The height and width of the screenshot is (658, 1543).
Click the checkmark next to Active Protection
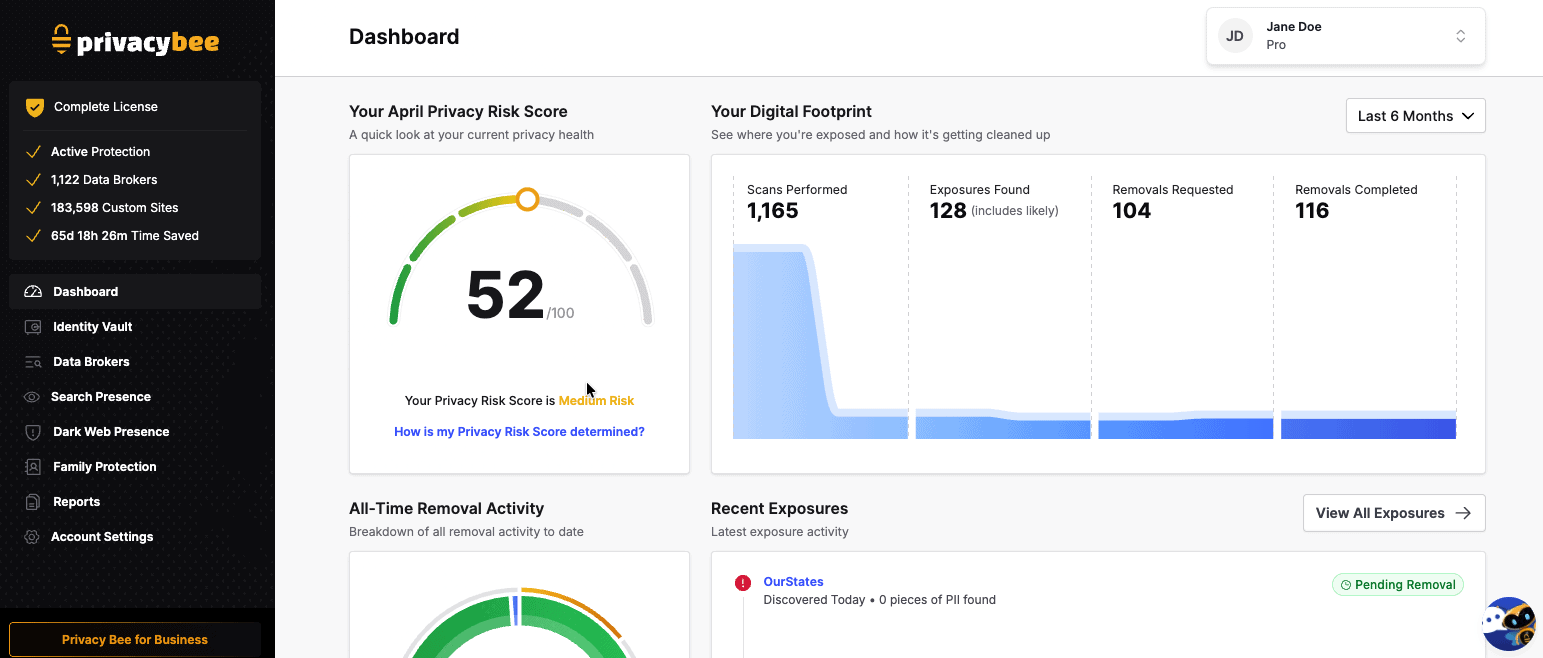coord(33,152)
